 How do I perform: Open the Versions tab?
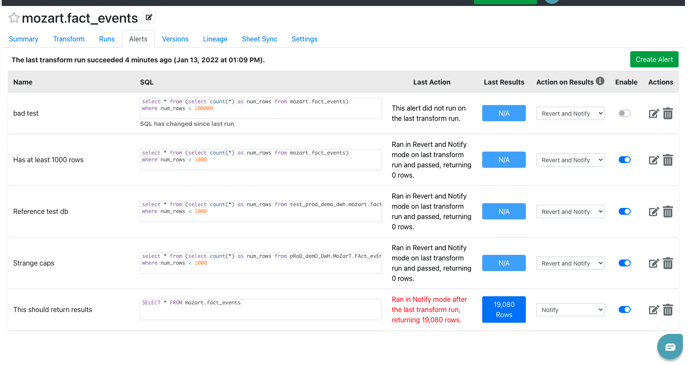175,39
